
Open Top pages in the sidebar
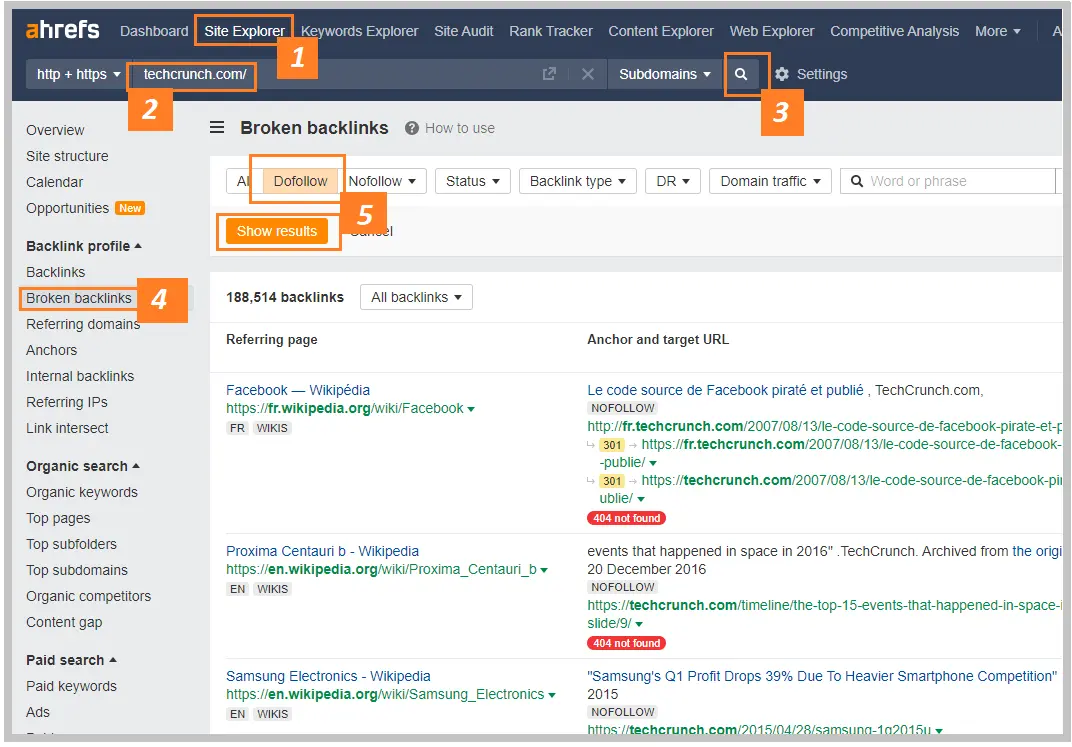pos(58,518)
